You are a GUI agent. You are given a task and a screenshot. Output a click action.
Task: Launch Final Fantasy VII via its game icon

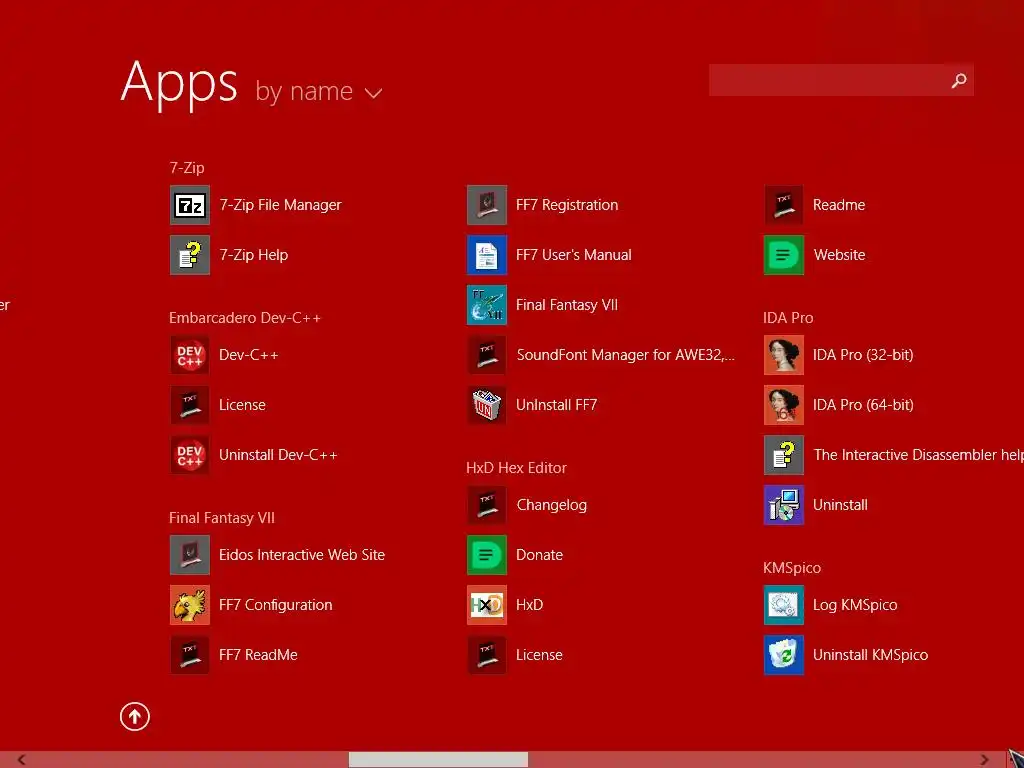tap(487, 305)
